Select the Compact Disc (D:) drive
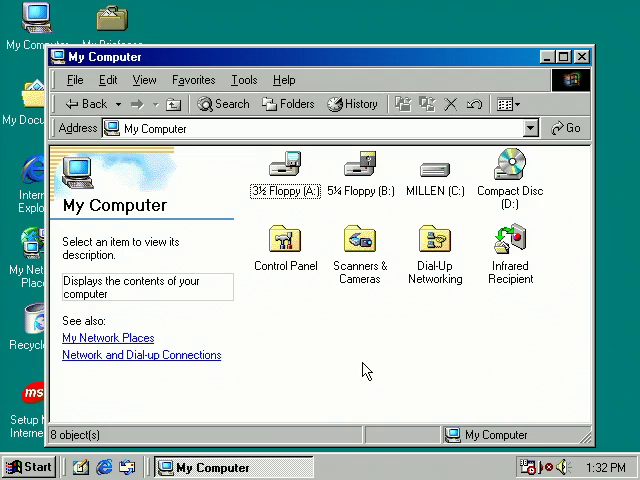This screenshot has width=640, height=480. pyautogui.click(x=510, y=164)
